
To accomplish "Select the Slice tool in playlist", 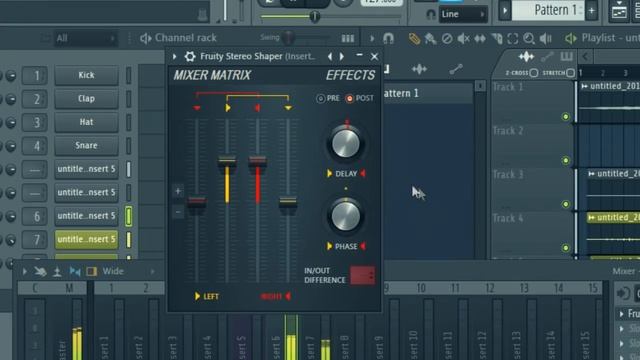I will (x=497, y=39).
